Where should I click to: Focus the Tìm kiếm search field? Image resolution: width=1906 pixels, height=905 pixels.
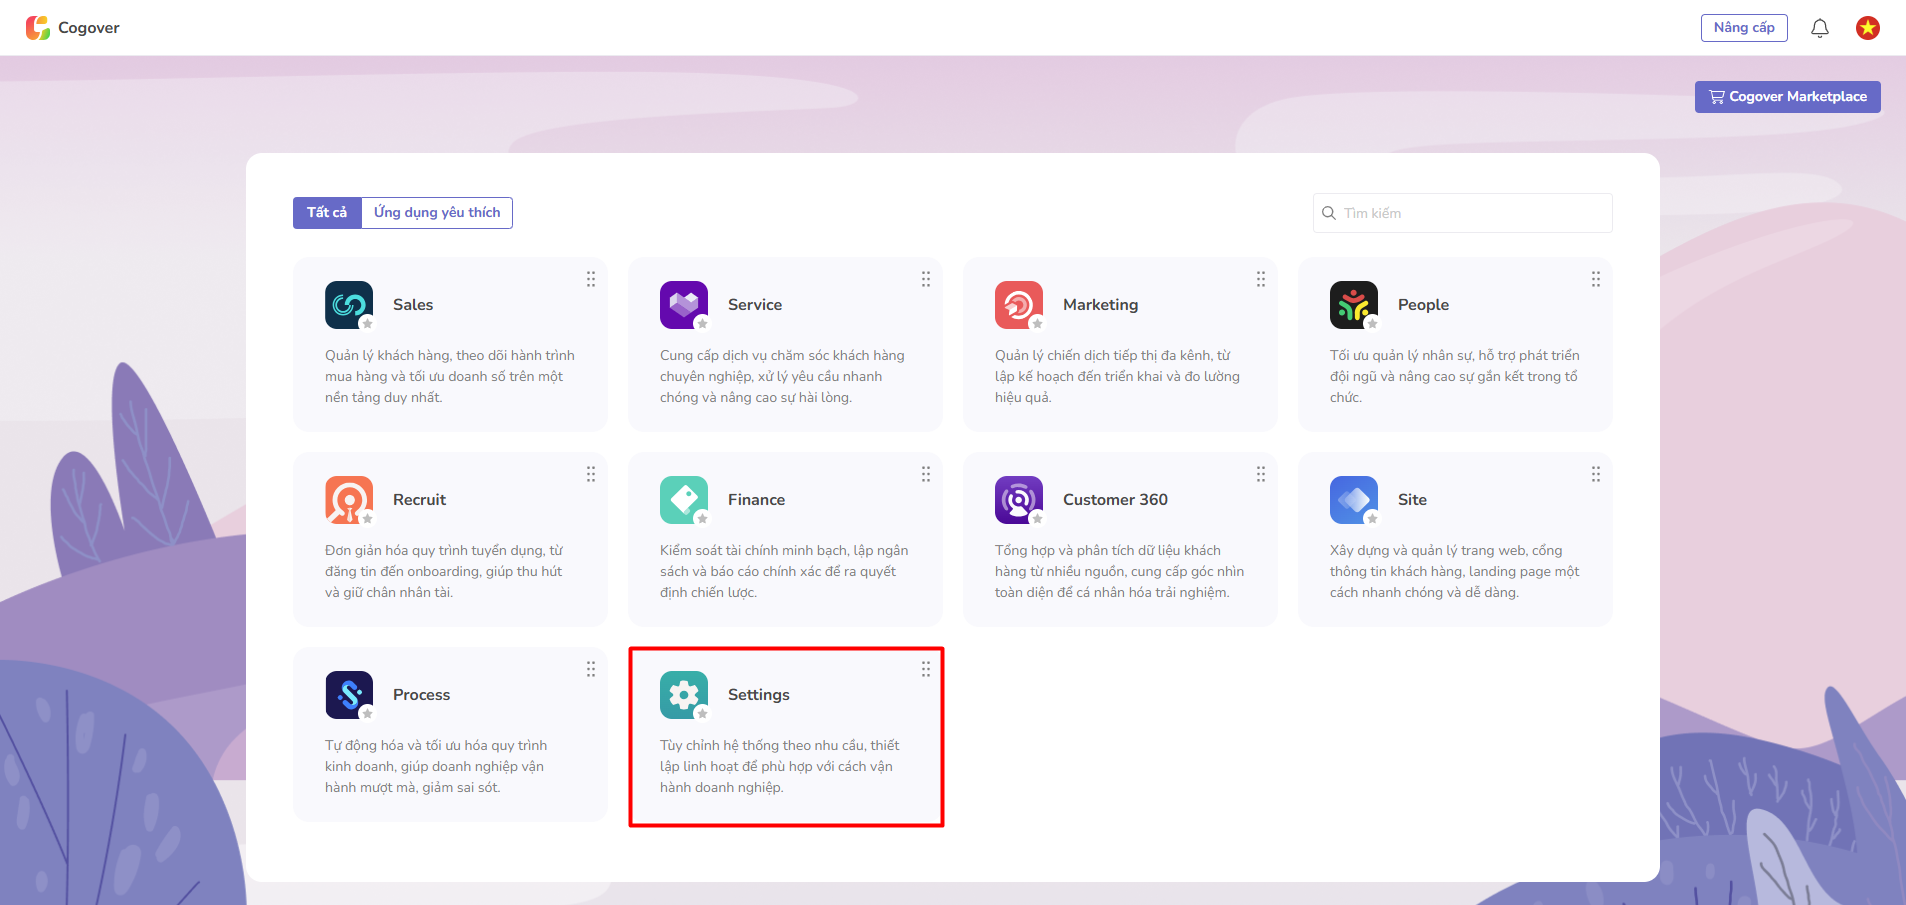point(1463,213)
